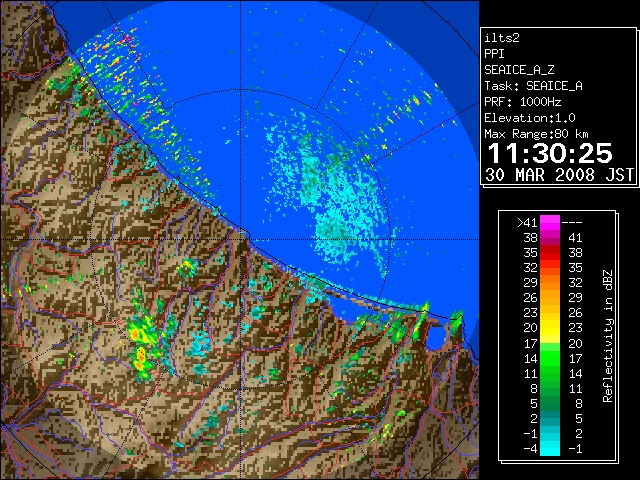Click the 'Max Range:80 km' text
This screenshot has height=480, width=640.
pyautogui.click(x=536, y=134)
